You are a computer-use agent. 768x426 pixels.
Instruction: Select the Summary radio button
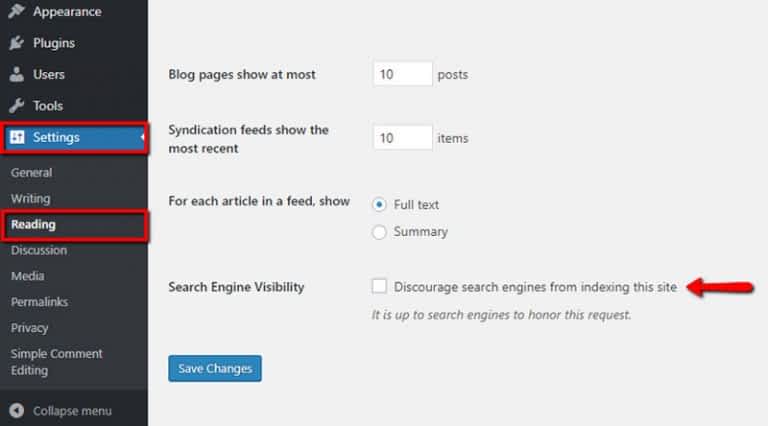(x=379, y=232)
